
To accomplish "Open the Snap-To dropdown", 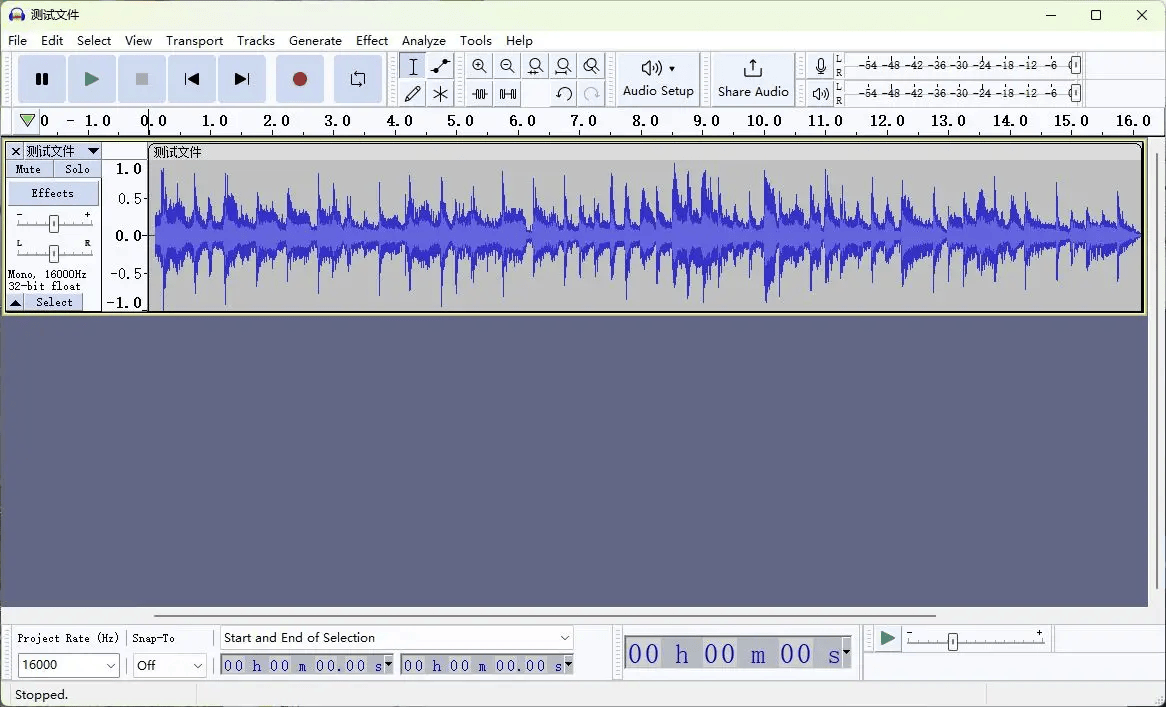I will pyautogui.click(x=197, y=666).
